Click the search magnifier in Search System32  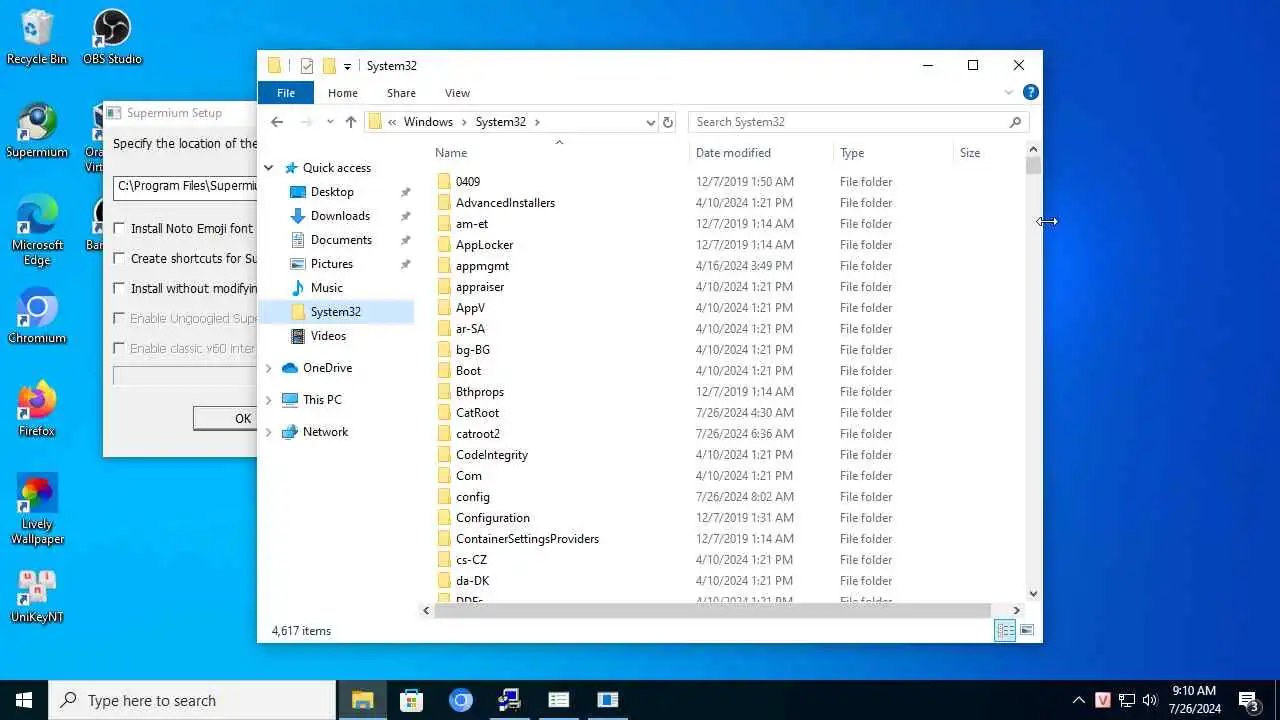point(1015,122)
